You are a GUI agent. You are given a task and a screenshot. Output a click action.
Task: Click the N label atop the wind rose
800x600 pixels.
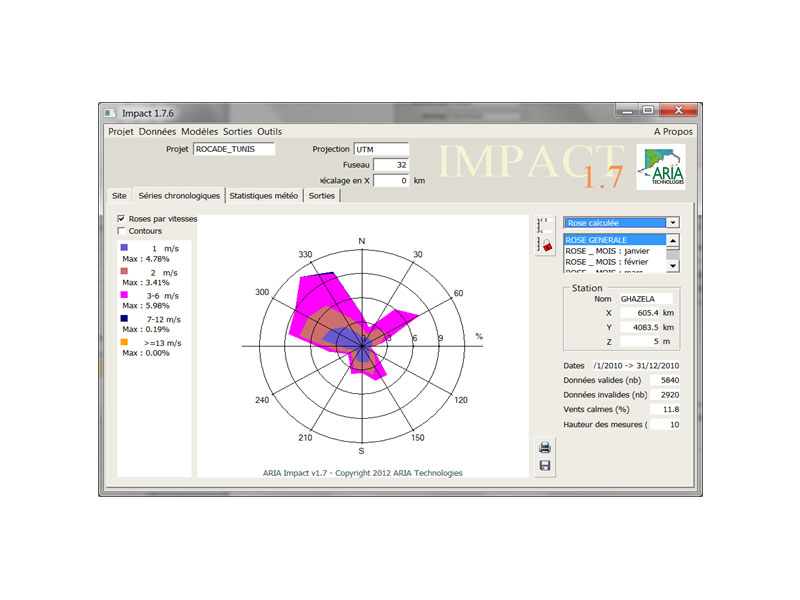[362, 241]
